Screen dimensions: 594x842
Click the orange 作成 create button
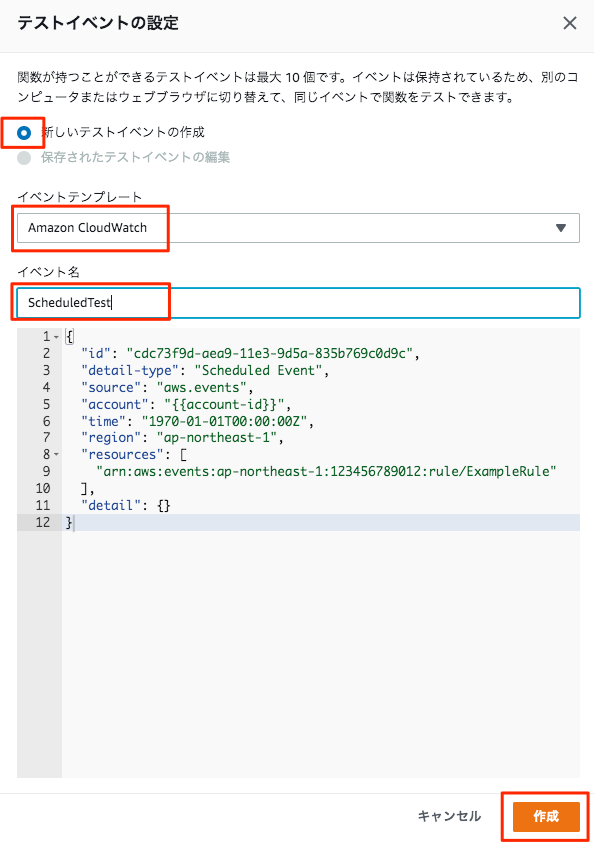[546, 816]
